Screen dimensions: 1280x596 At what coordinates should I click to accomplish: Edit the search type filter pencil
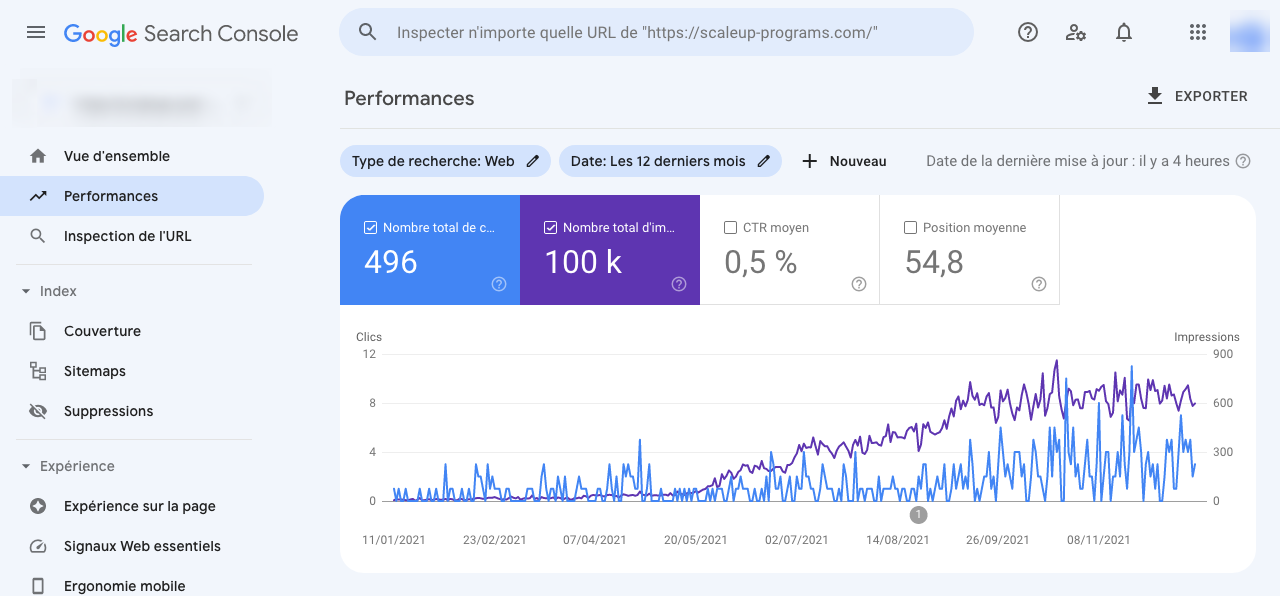(533, 161)
